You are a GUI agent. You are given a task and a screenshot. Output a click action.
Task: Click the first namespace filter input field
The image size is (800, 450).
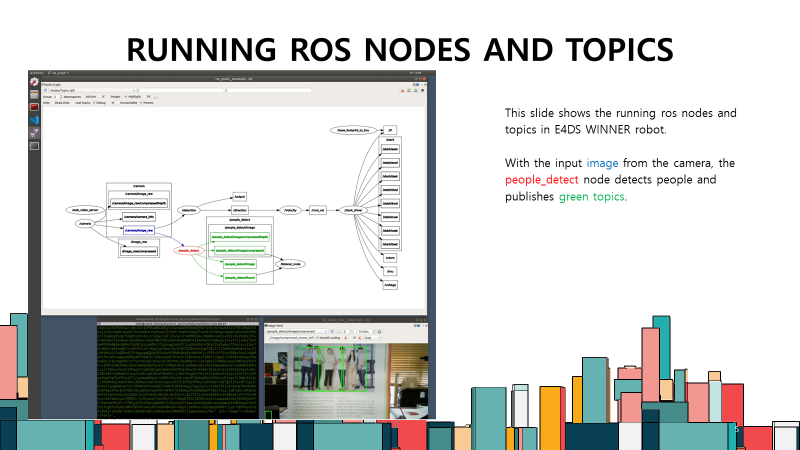coord(180,90)
